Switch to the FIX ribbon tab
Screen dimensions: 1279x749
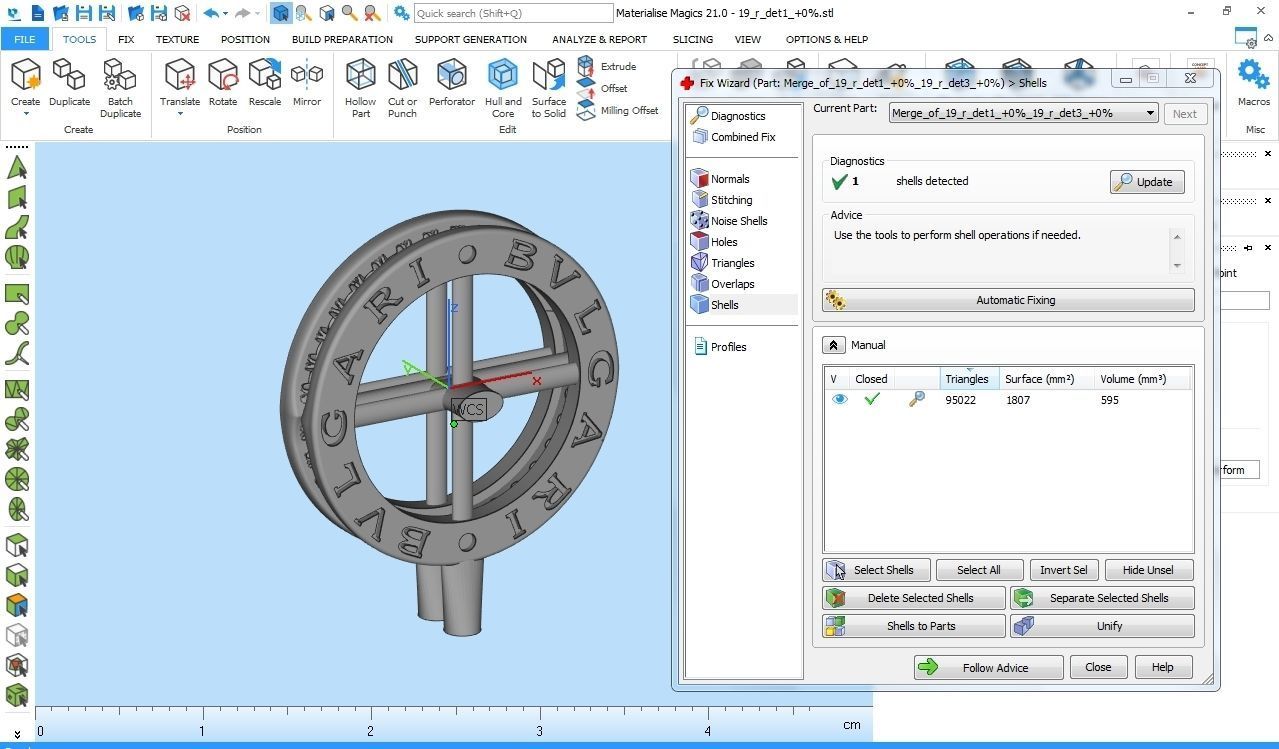pos(126,39)
